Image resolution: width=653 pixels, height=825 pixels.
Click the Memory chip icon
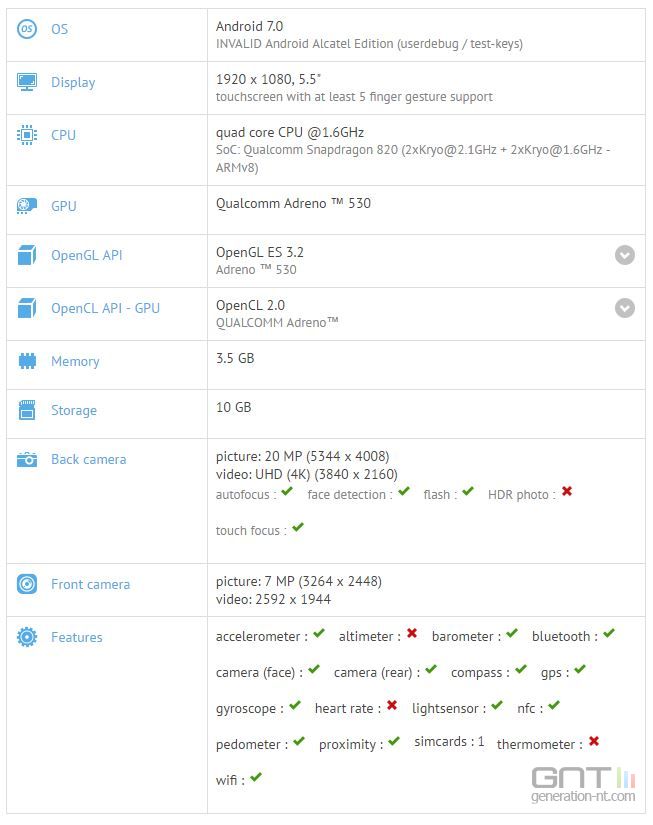coord(27,361)
